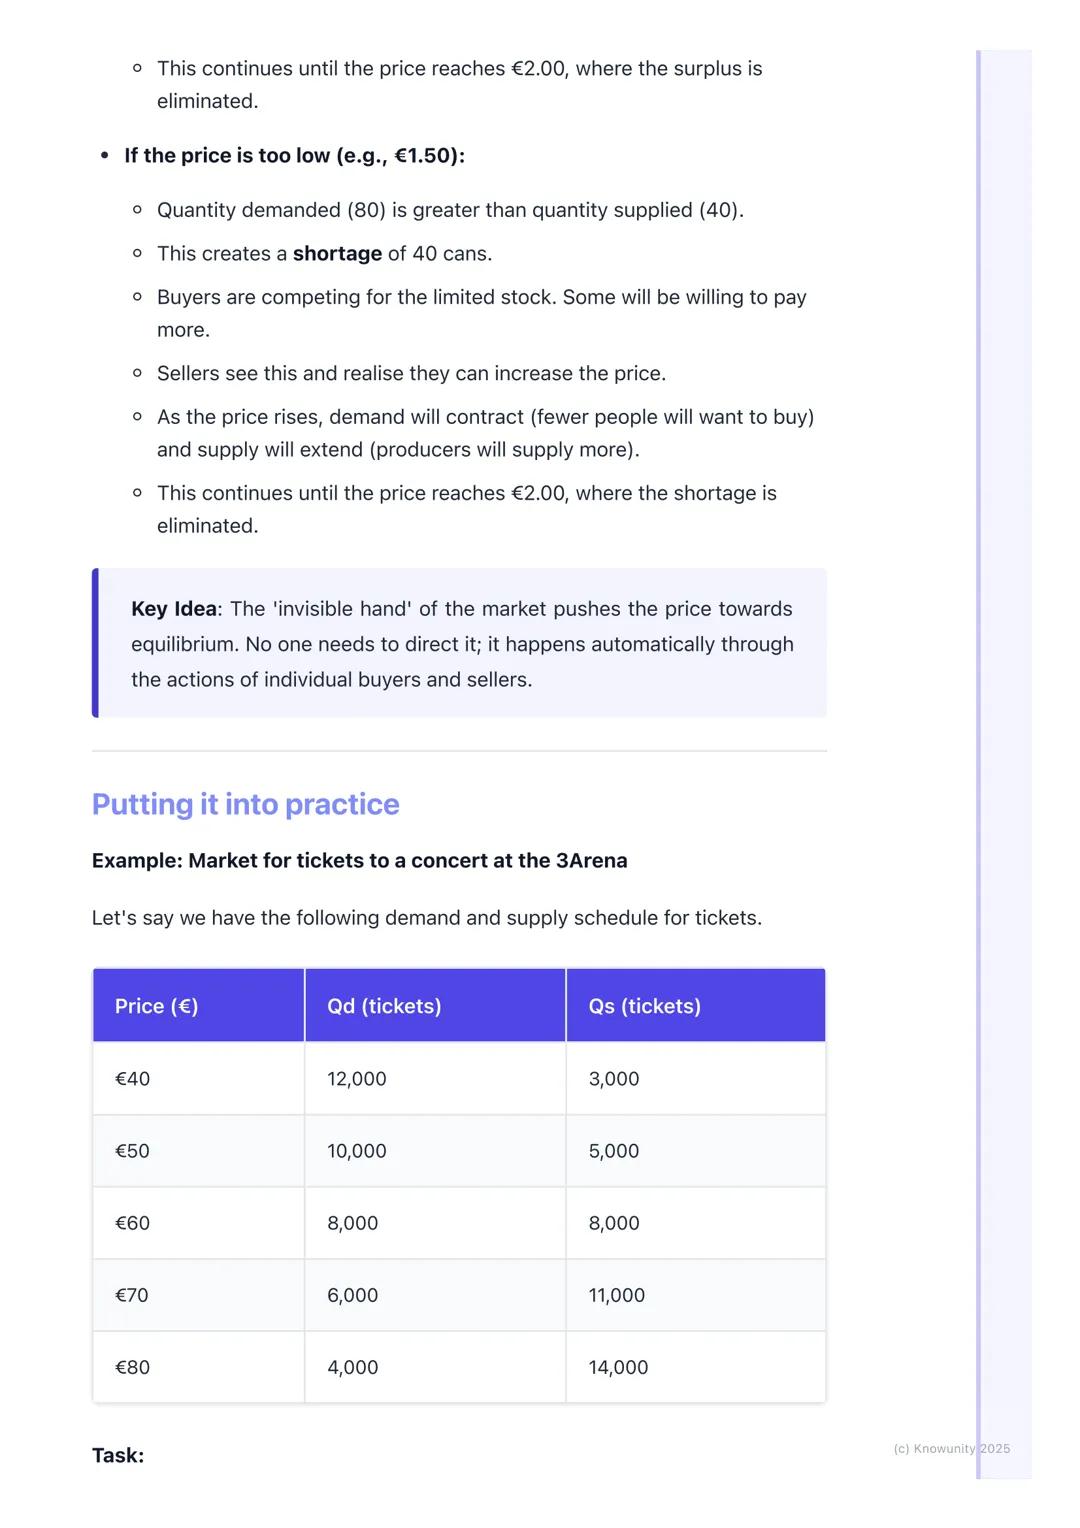
Task: Click the 'Putting it into practice' heading
Action: tap(245, 804)
